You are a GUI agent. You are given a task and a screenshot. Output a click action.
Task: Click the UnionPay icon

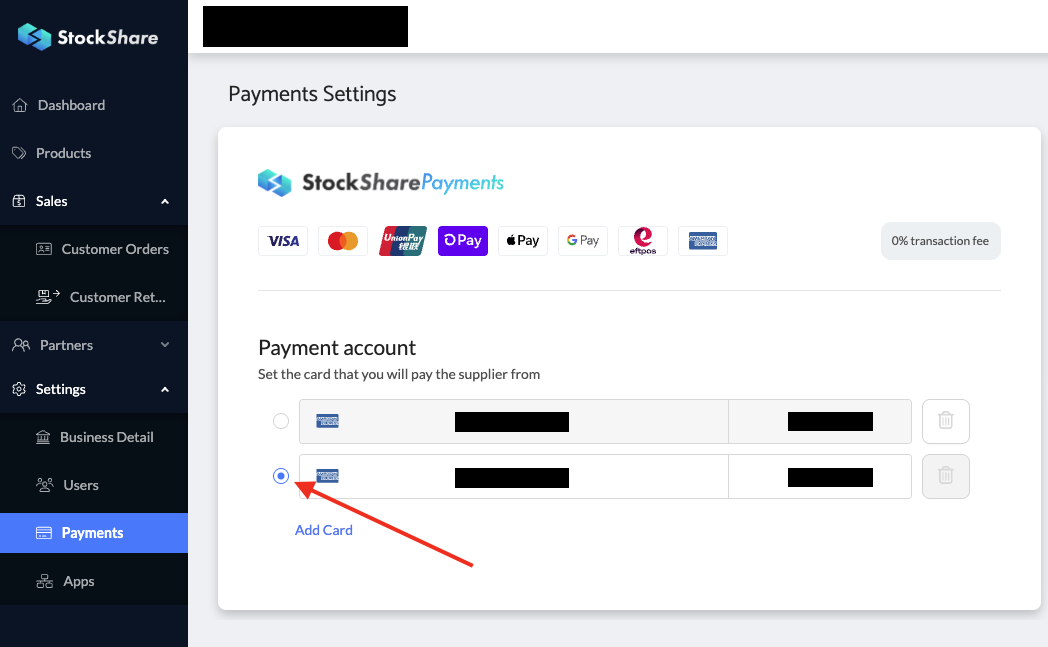pyautogui.click(x=403, y=241)
